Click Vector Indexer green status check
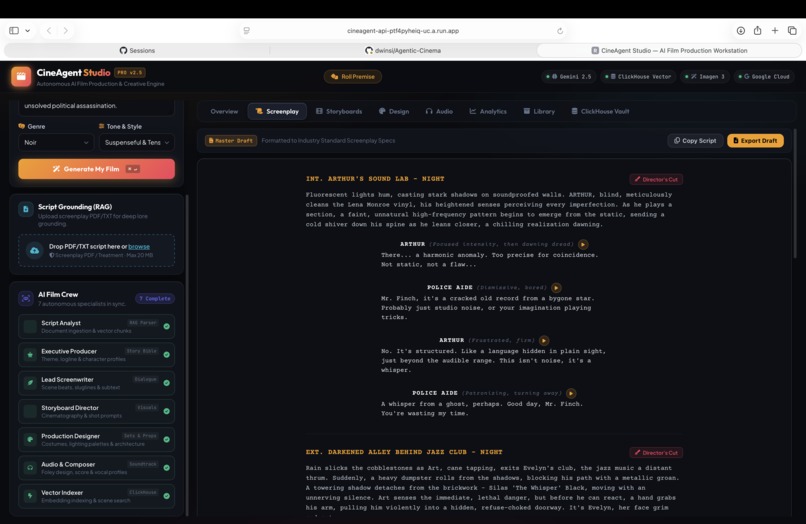Image resolution: width=806 pixels, height=524 pixels. point(167,496)
